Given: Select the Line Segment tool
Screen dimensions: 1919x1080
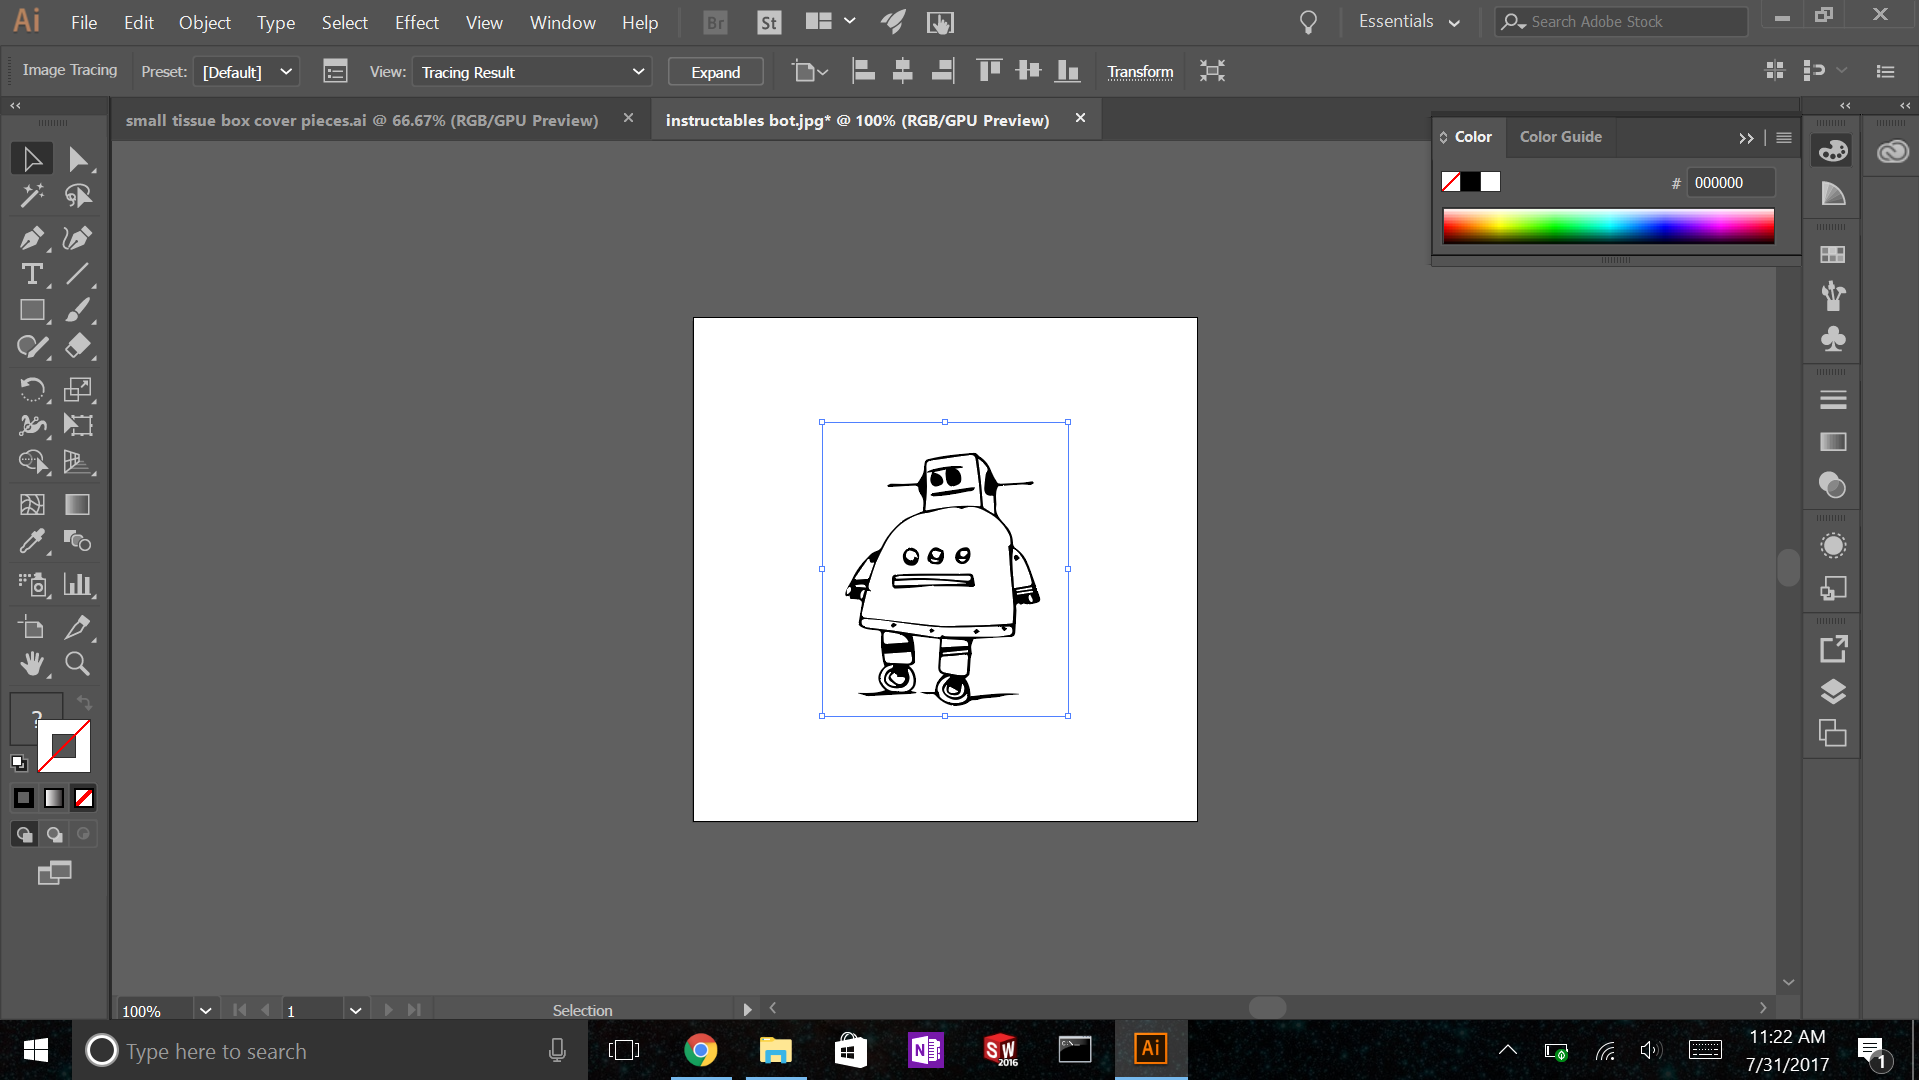Looking at the screenshot, I should click(78, 274).
